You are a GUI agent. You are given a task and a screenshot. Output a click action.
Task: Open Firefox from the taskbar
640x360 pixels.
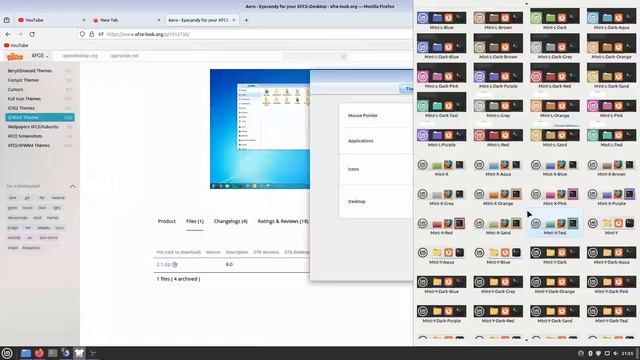39,353
